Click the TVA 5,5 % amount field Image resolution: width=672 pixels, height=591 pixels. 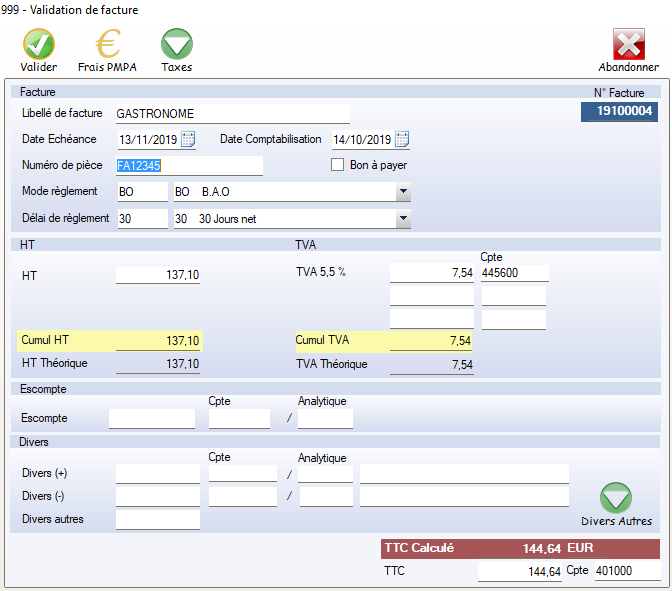pos(431,273)
